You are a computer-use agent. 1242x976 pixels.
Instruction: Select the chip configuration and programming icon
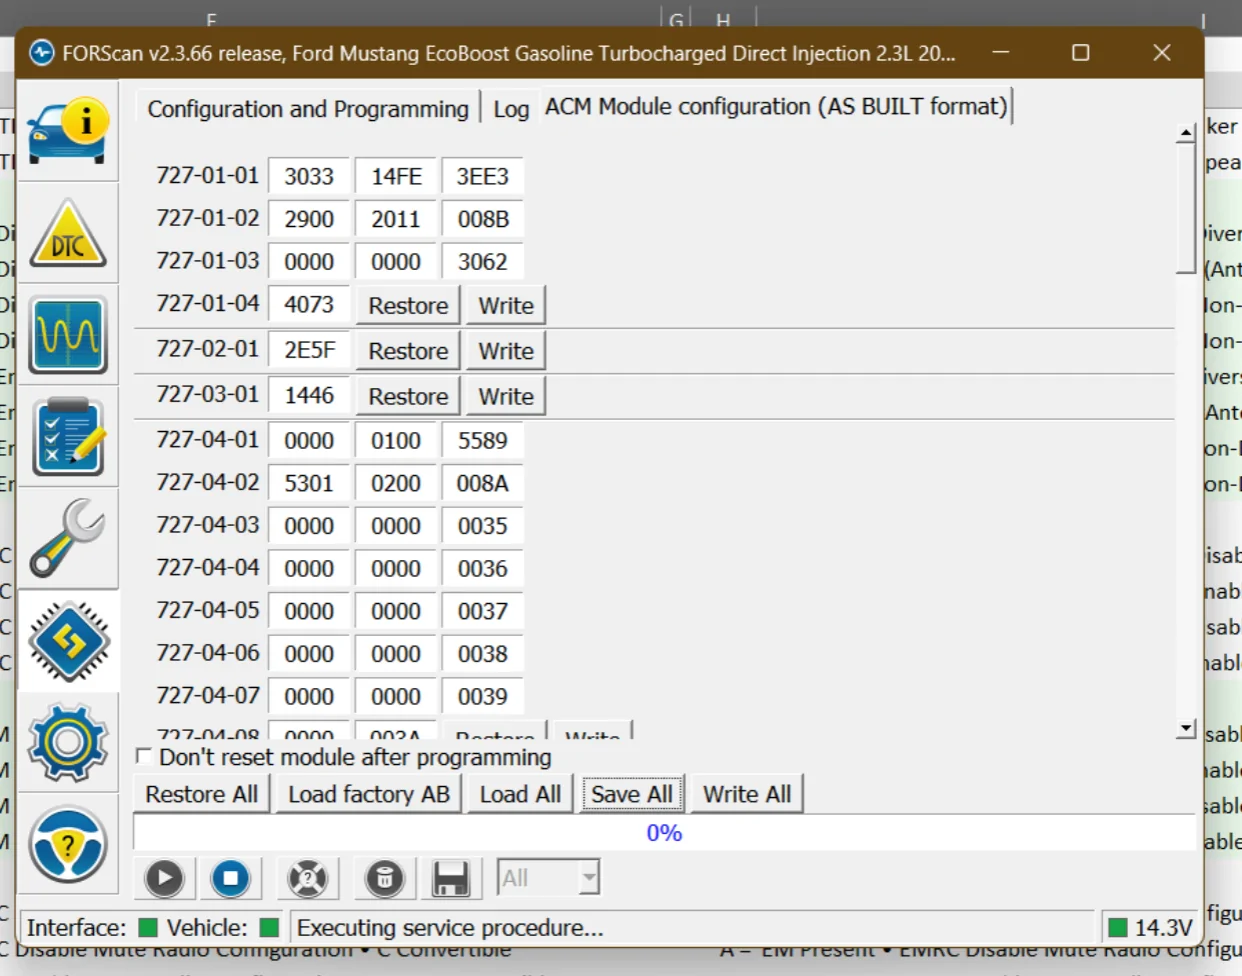point(68,641)
